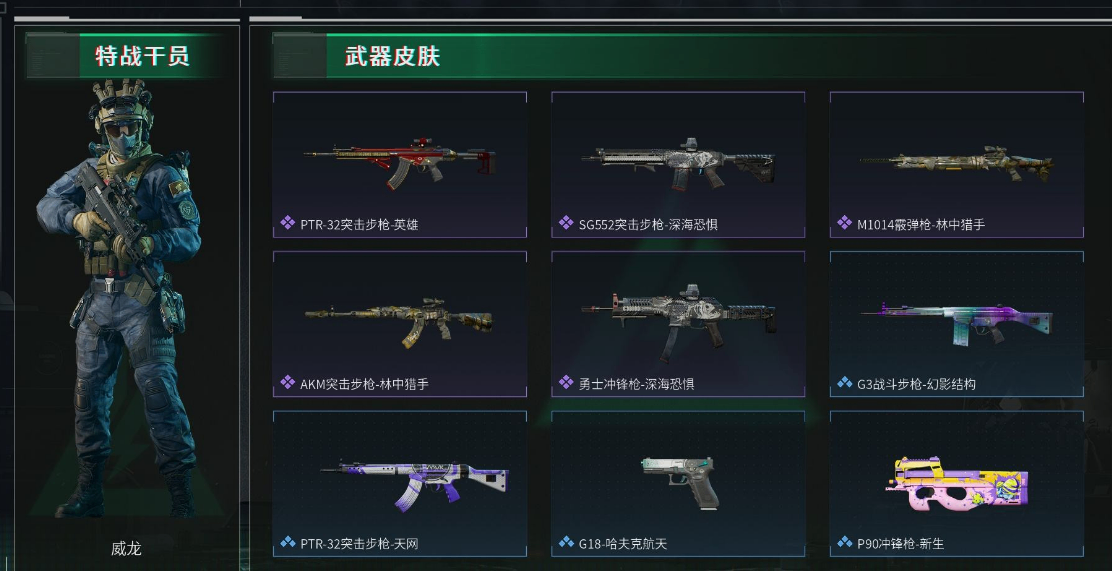Click purple rarity icon beside 勇士冲锋枪-深海恐惧
Viewport: 1112px width, 571px height.
(566, 383)
